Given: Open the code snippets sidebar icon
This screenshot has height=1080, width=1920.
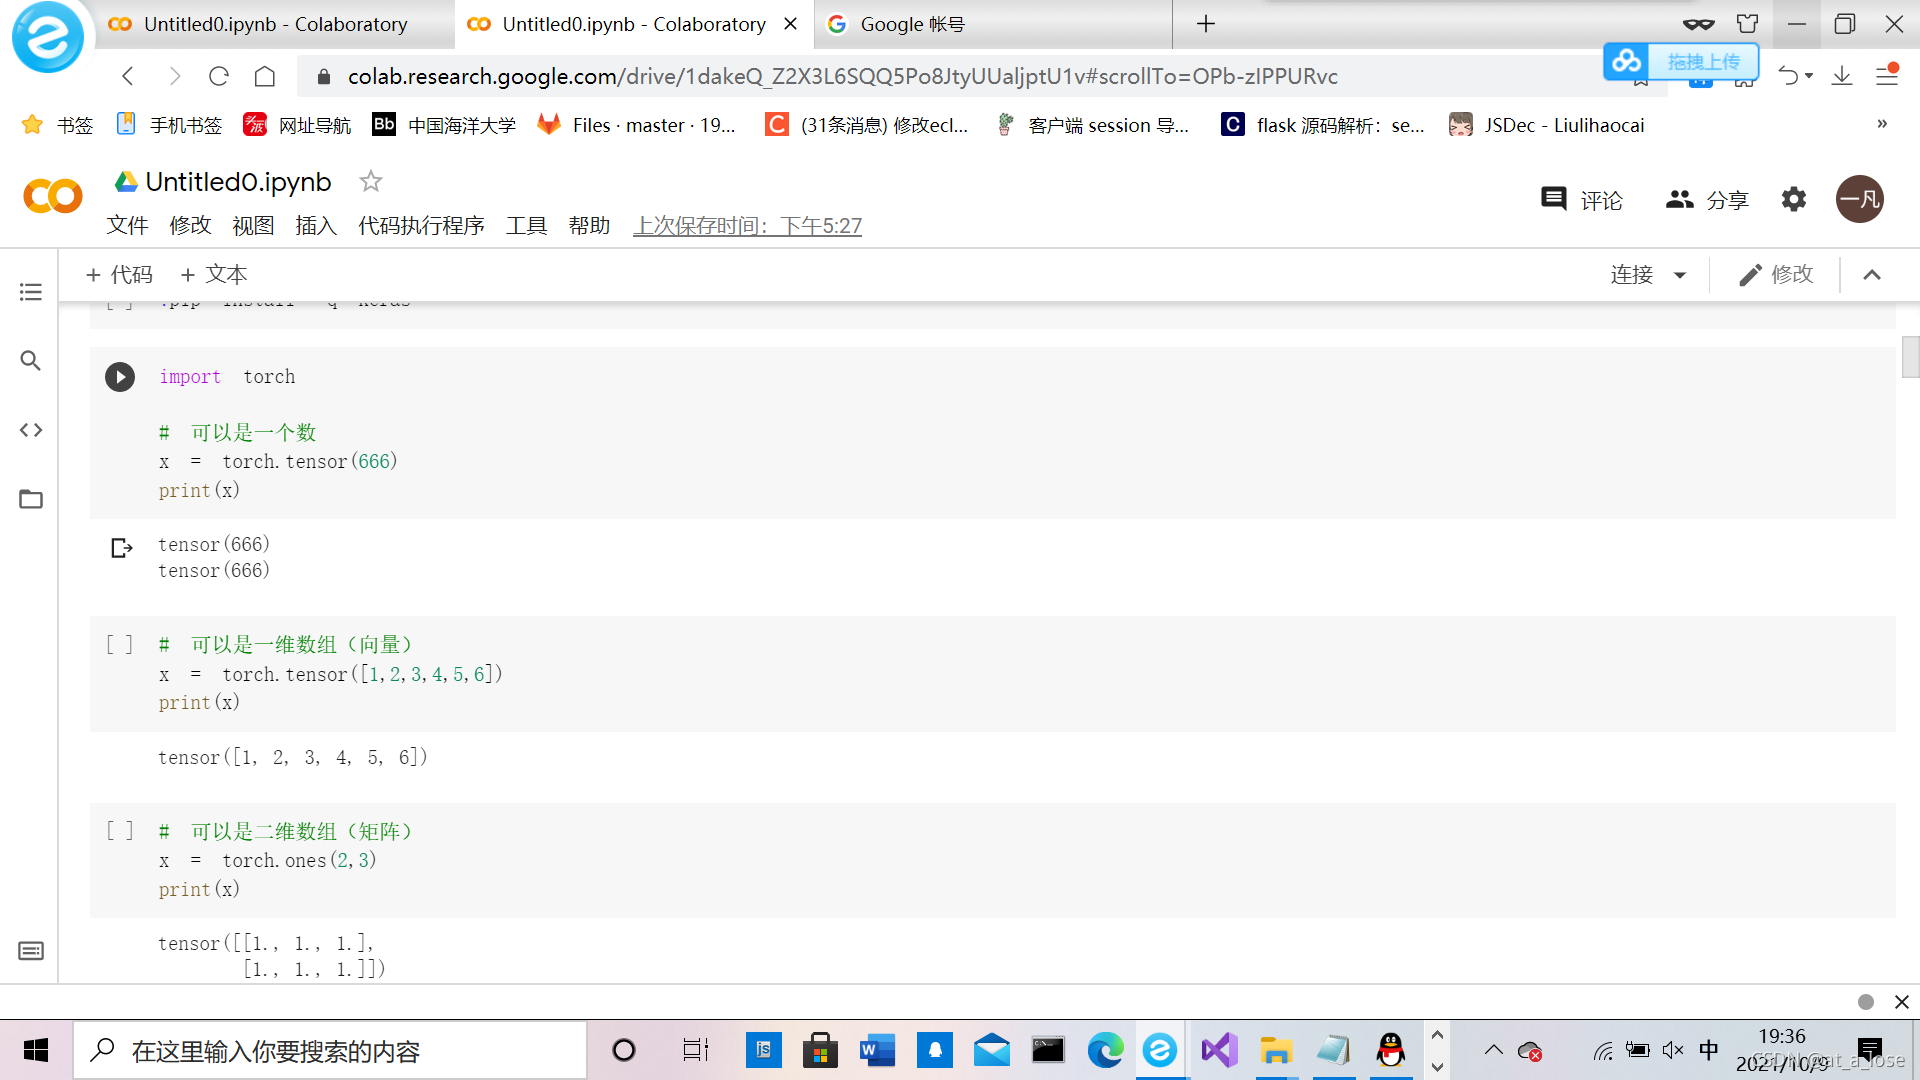Looking at the screenshot, I should [31, 430].
